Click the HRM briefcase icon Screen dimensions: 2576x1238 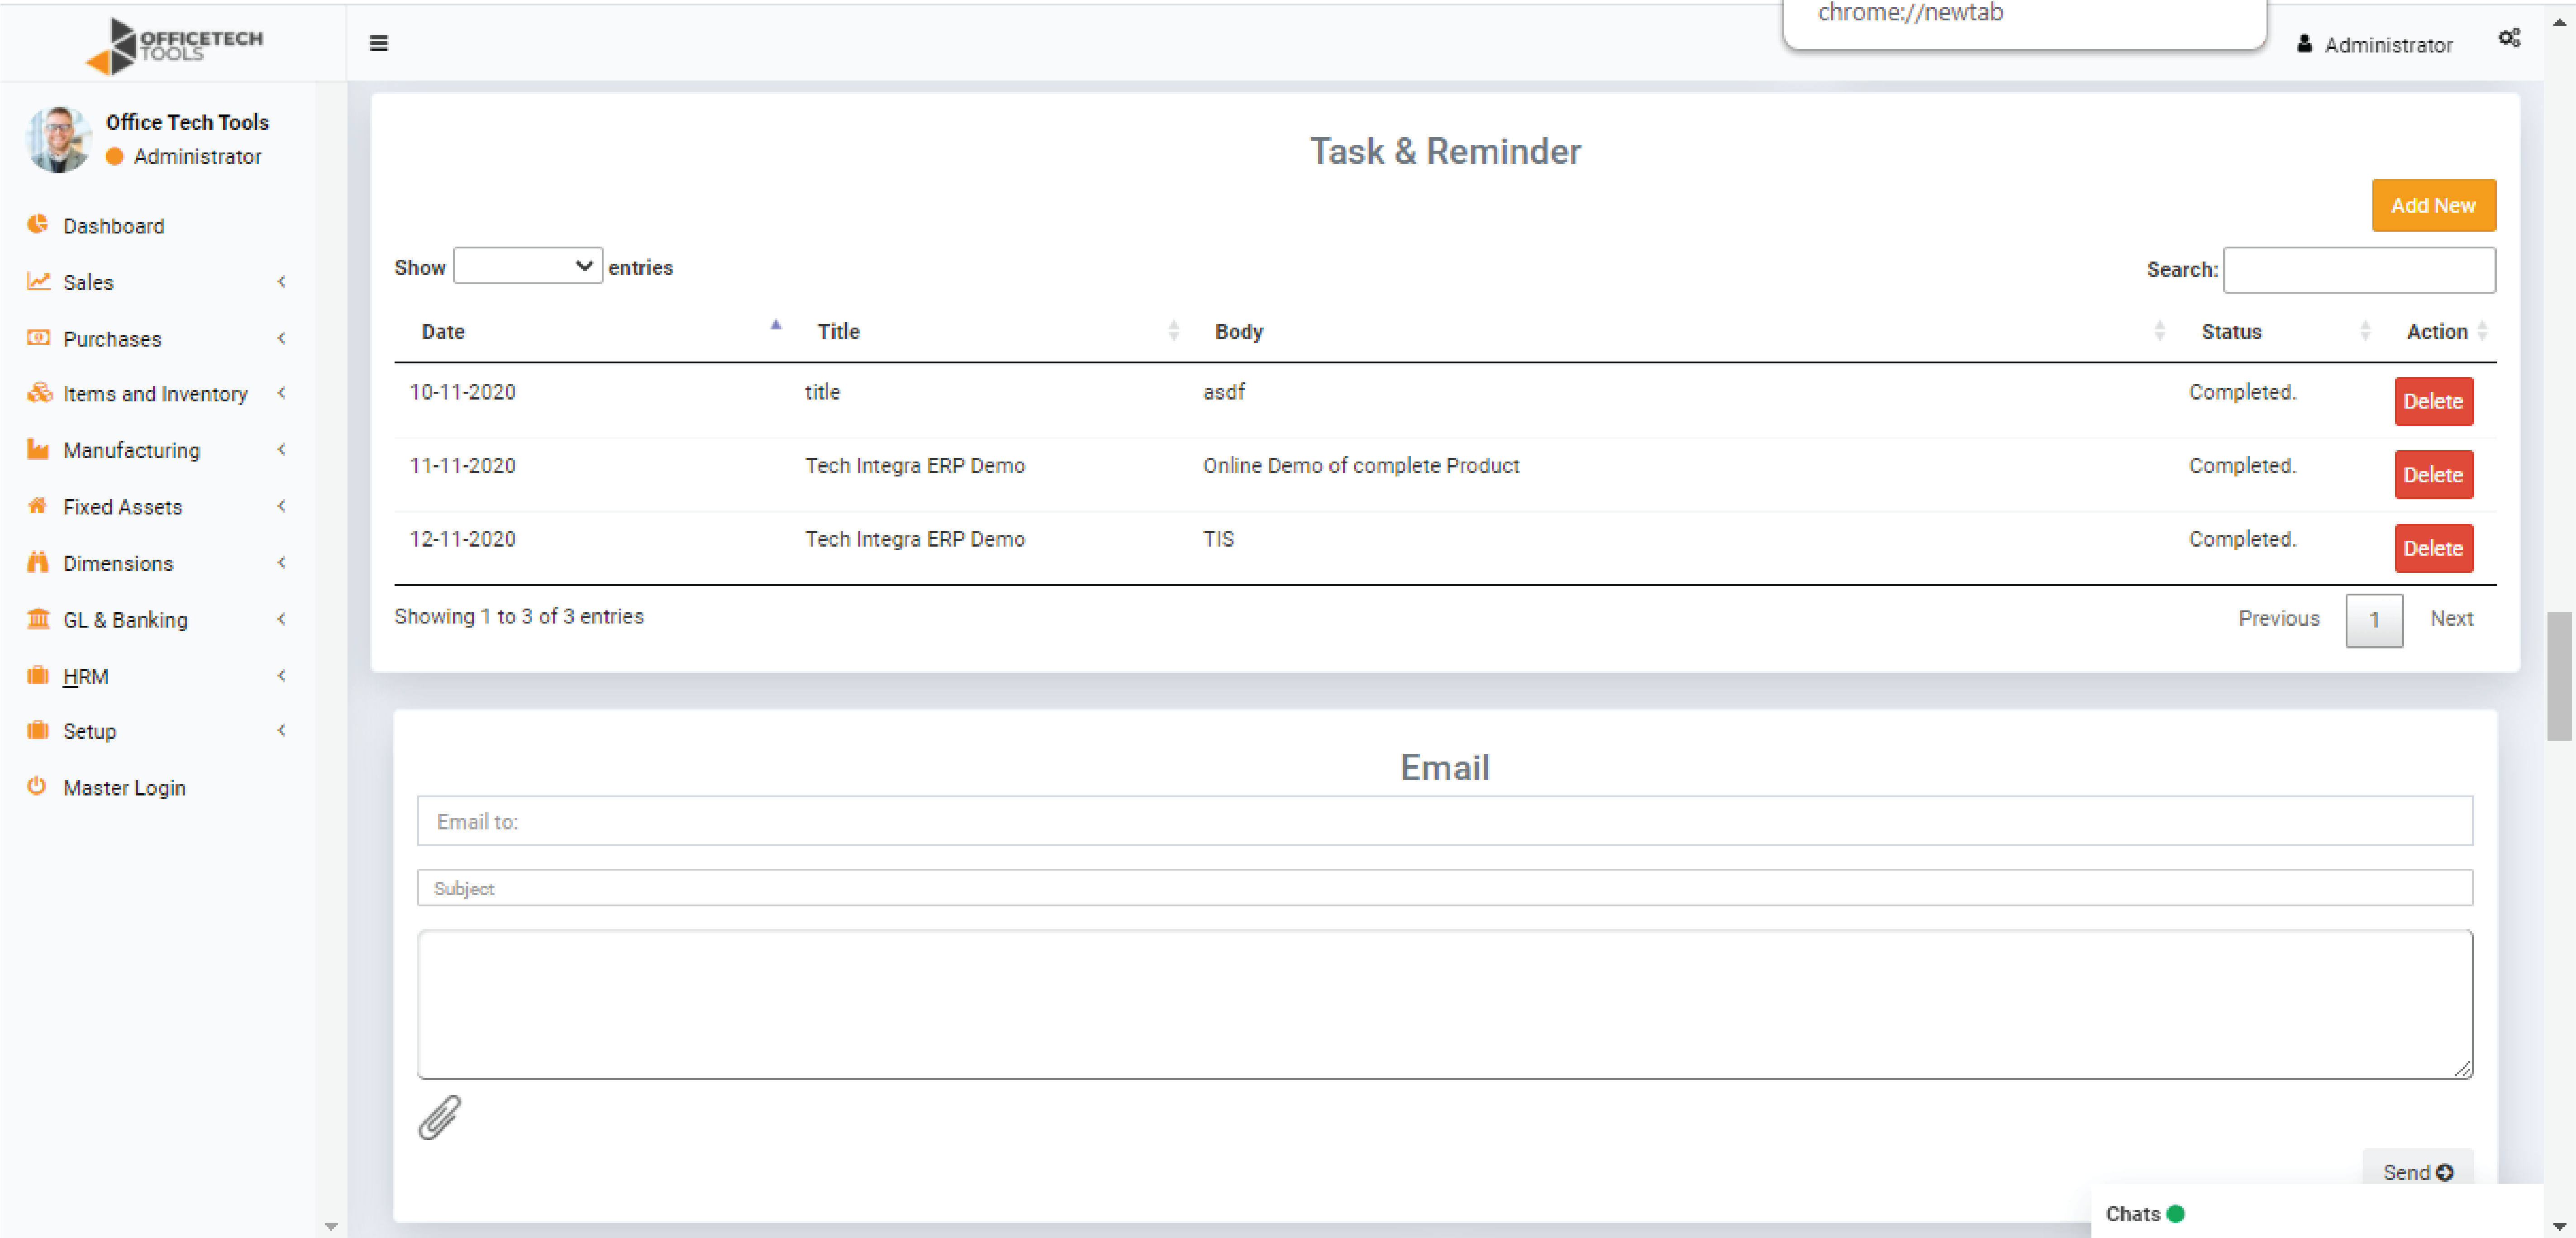click(38, 675)
